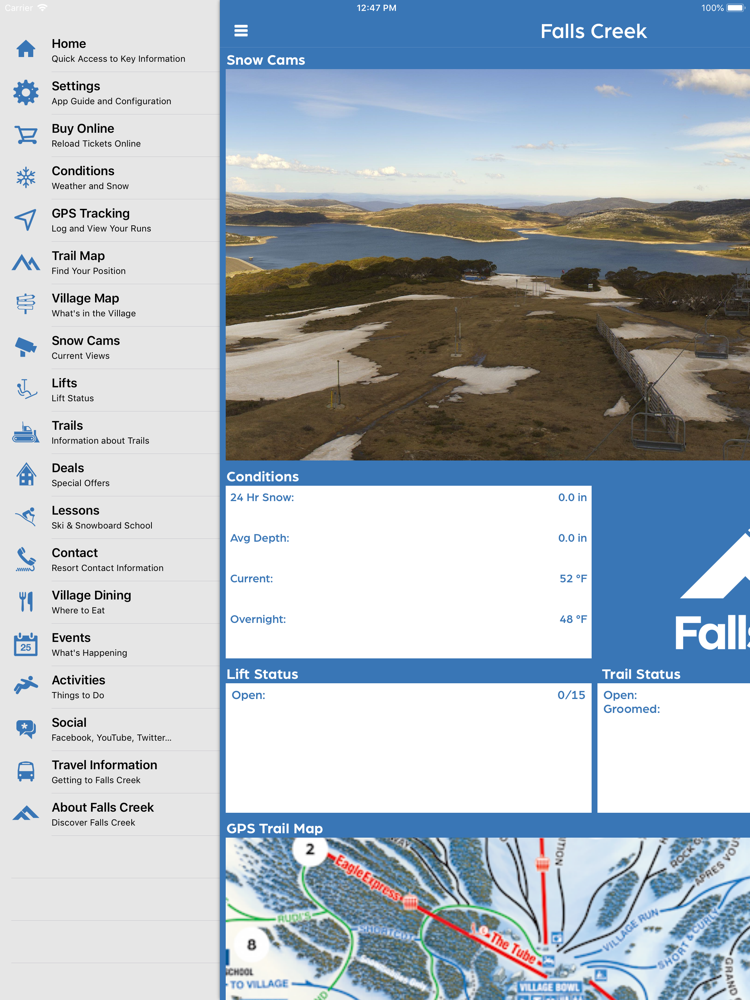Screen dimensions: 750x1000
Task: Tap the Trail Status section heading
Action: tap(641, 674)
